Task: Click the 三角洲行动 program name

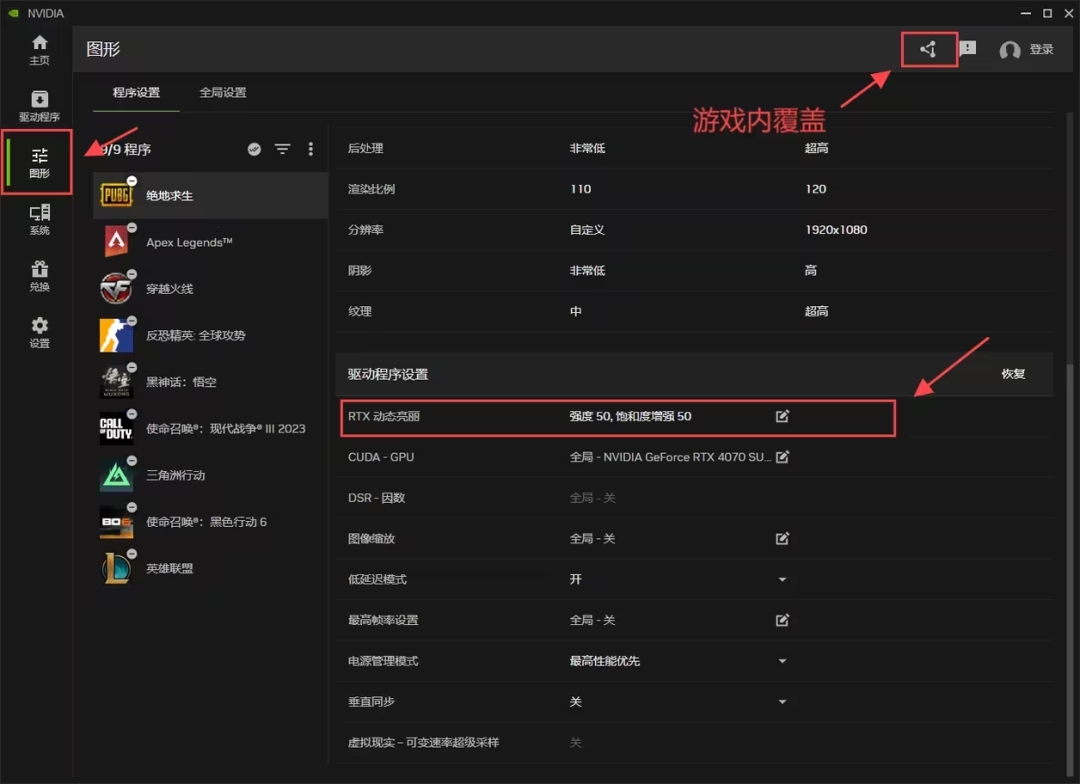Action: [x=176, y=475]
